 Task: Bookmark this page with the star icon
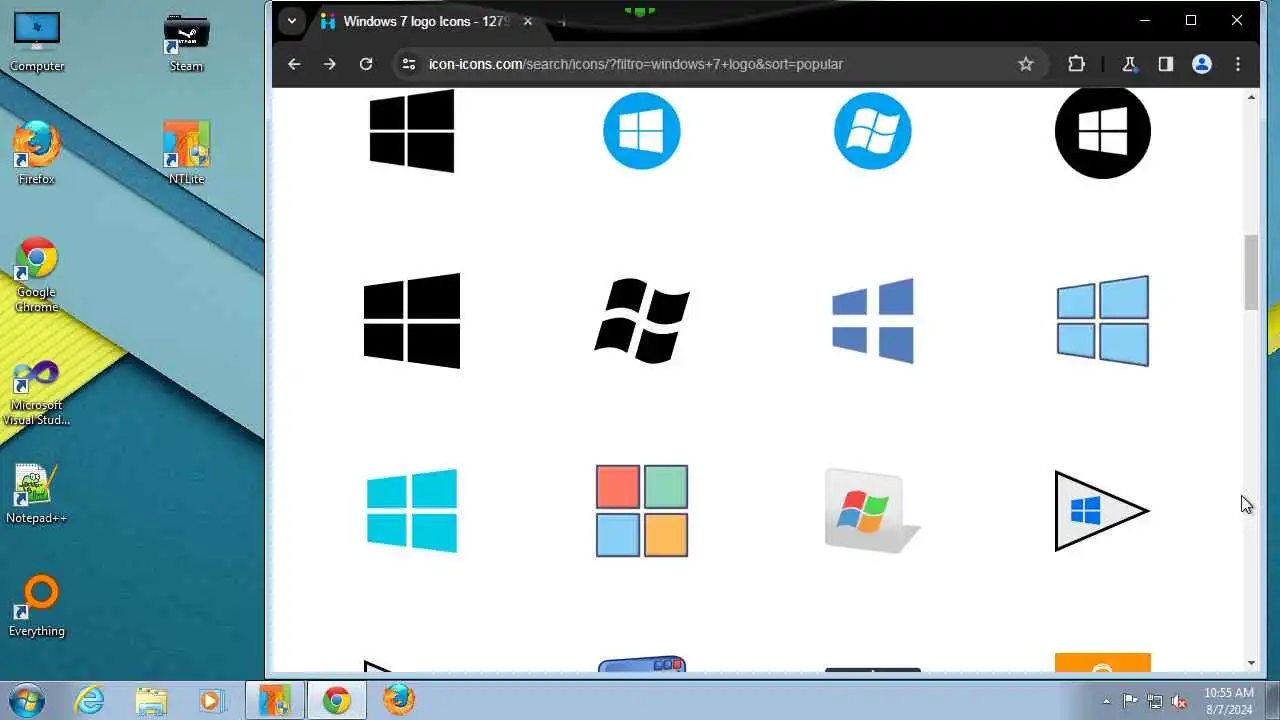(1026, 64)
